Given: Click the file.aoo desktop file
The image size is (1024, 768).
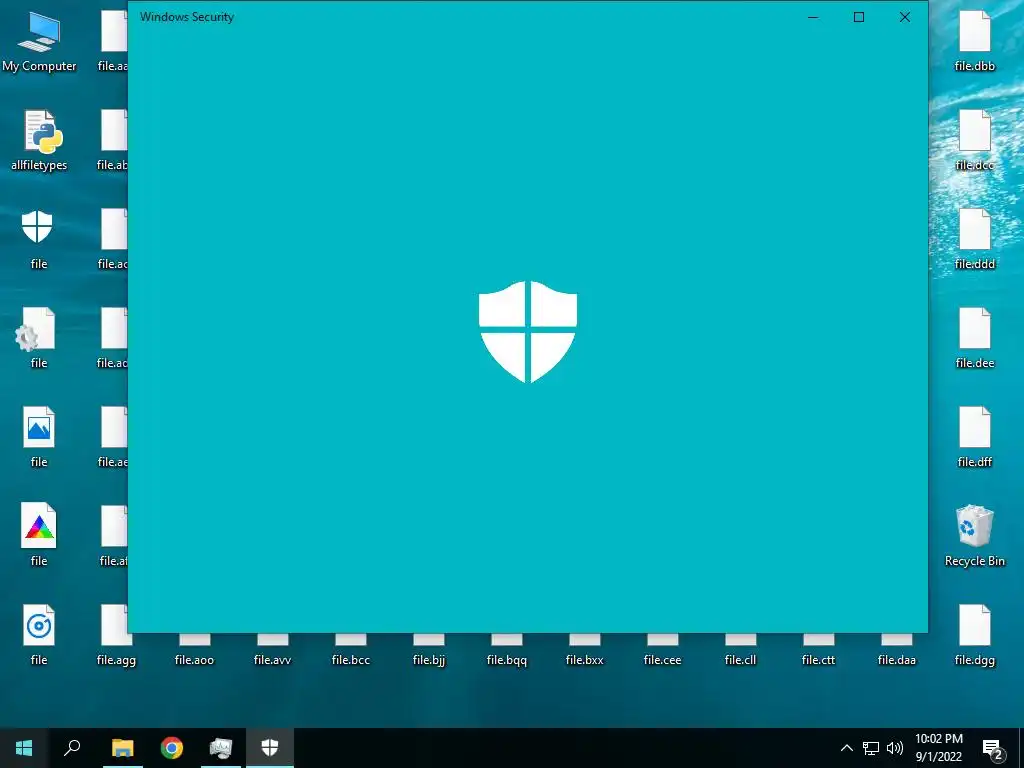Looking at the screenshot, I should 194,652.
